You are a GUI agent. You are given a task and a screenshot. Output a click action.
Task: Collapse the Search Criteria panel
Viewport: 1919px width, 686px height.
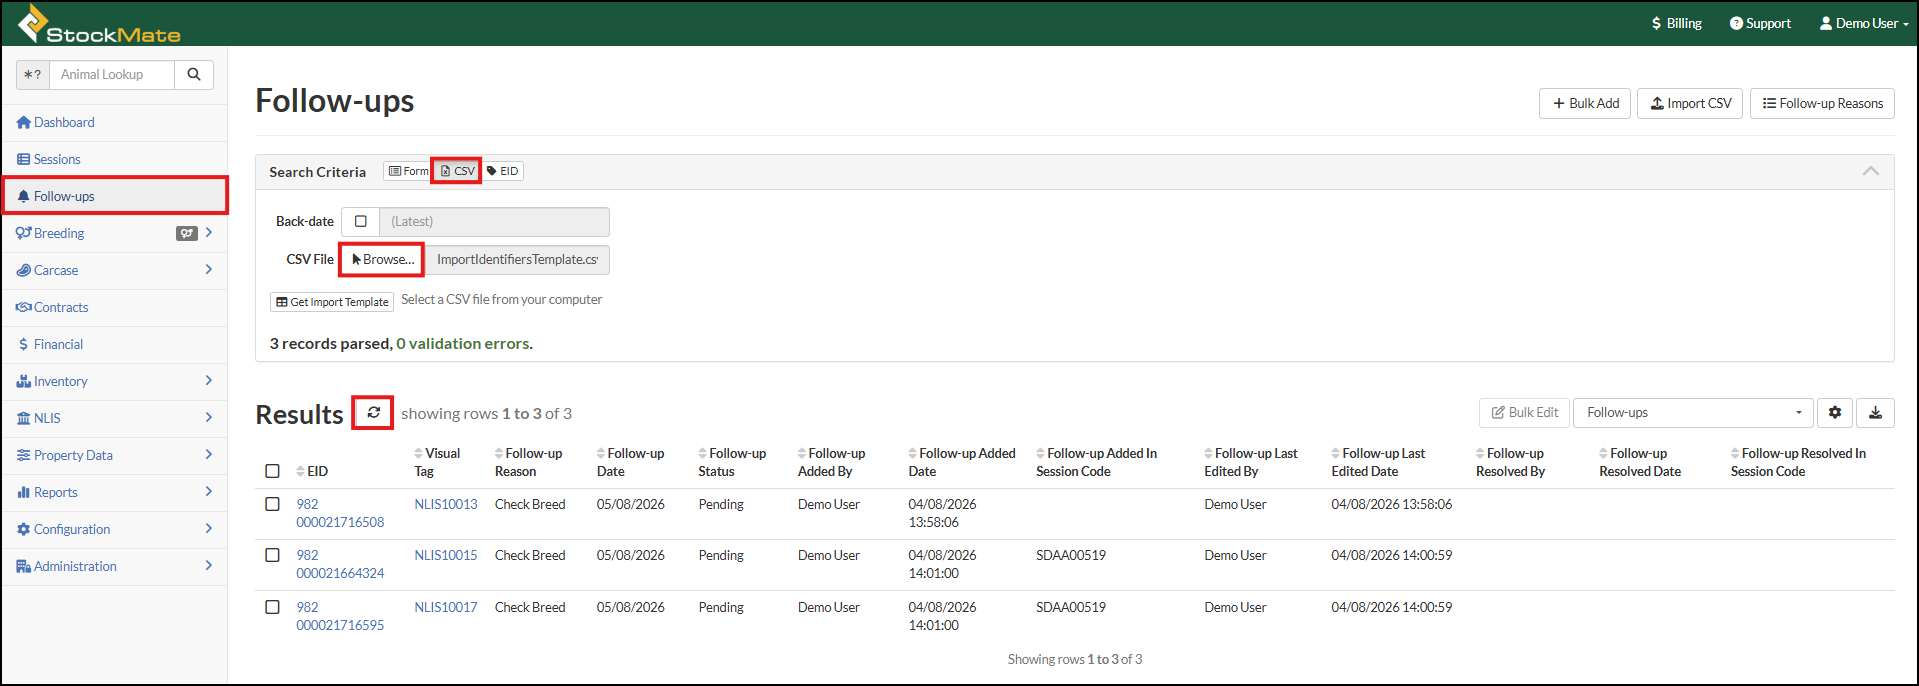click(x=1870, y=171)
